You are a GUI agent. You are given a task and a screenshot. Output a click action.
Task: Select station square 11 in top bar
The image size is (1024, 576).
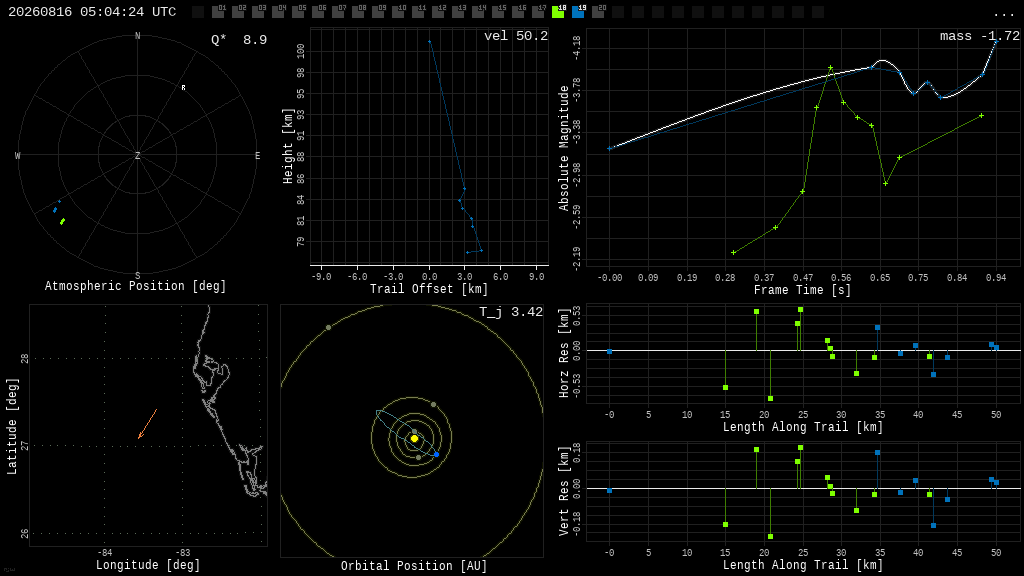coord(418,12)
